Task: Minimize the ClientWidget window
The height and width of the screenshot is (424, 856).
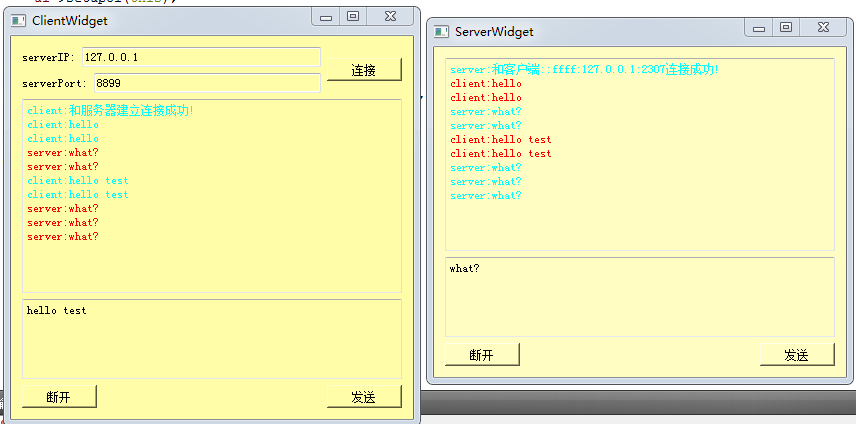Action: point(326,17)
